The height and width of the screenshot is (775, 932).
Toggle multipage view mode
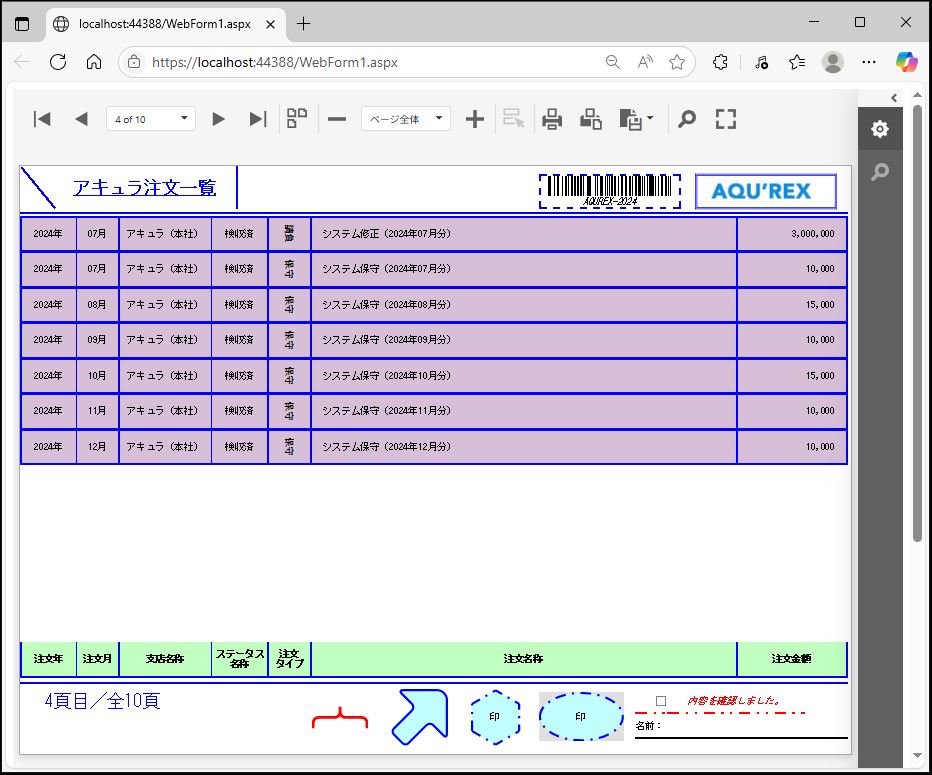pos(297,119)
